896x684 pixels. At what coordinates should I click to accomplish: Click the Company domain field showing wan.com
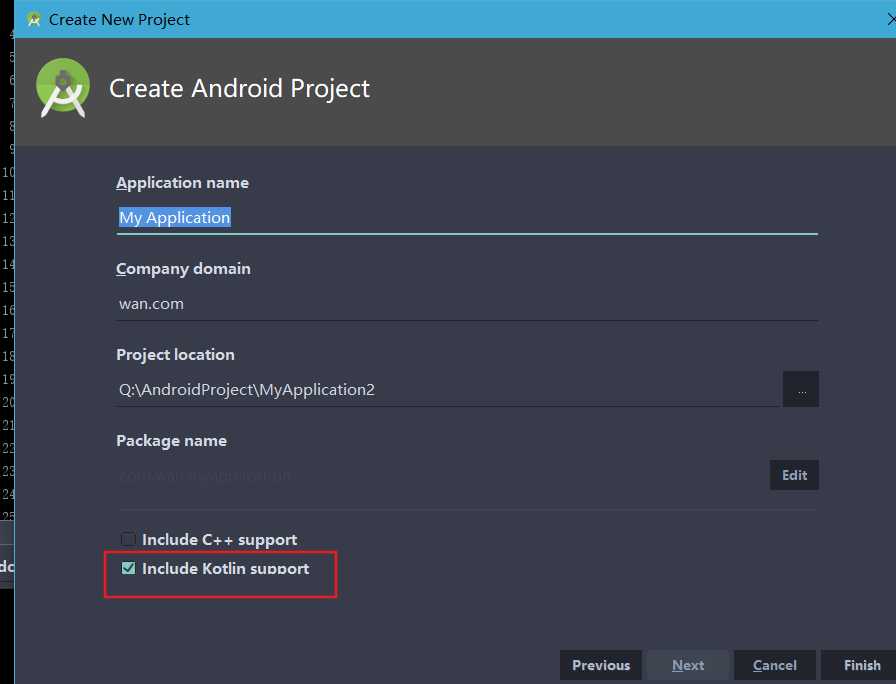pos(467,304)
